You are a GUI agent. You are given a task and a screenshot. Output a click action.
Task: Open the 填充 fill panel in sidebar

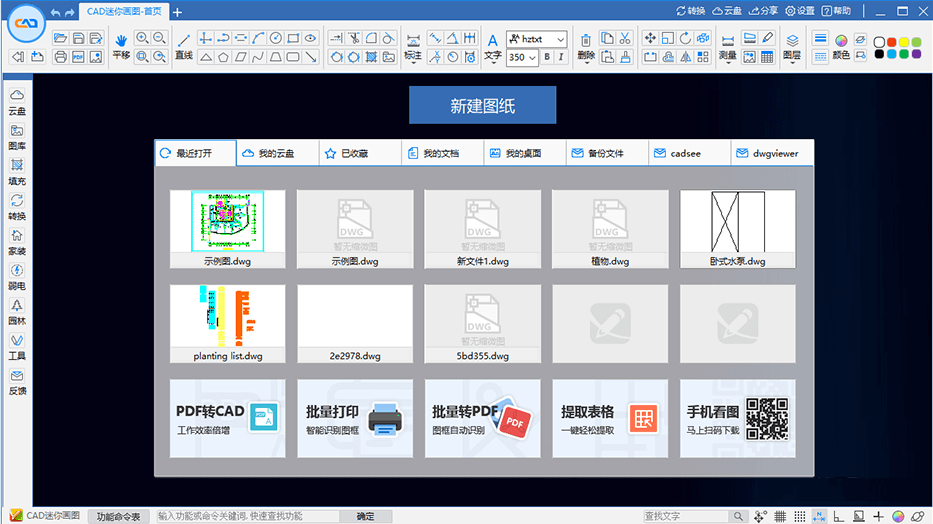pyautogui.click(x=17, y=171)
